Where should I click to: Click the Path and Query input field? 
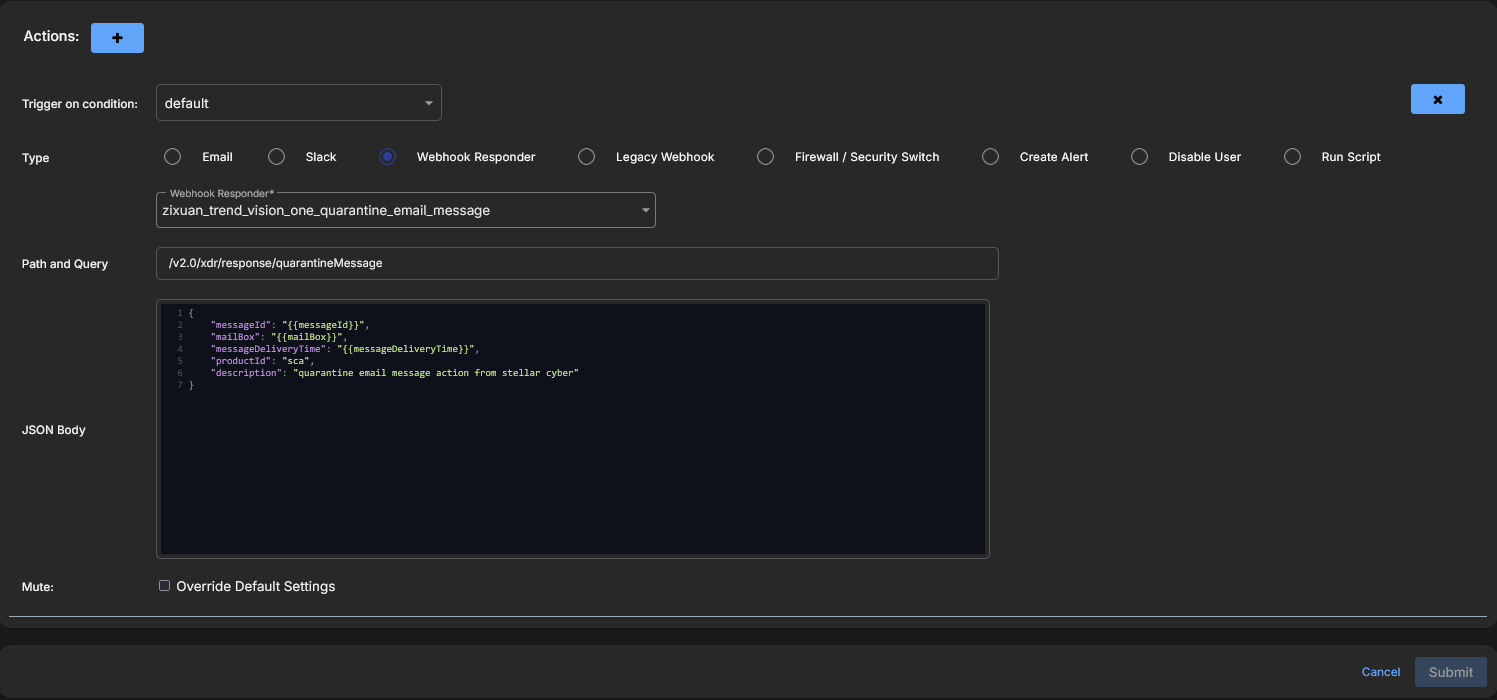(x=577, y=264)
